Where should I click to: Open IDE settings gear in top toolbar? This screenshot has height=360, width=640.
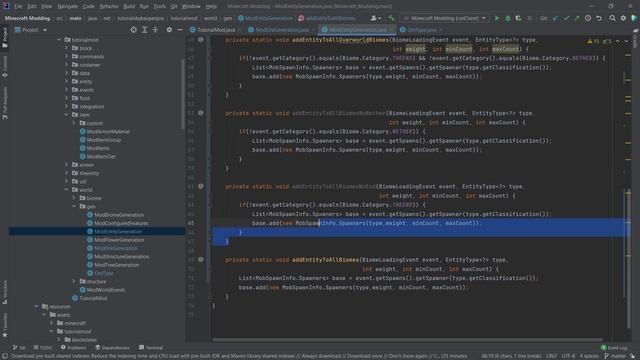click(623, 18)
